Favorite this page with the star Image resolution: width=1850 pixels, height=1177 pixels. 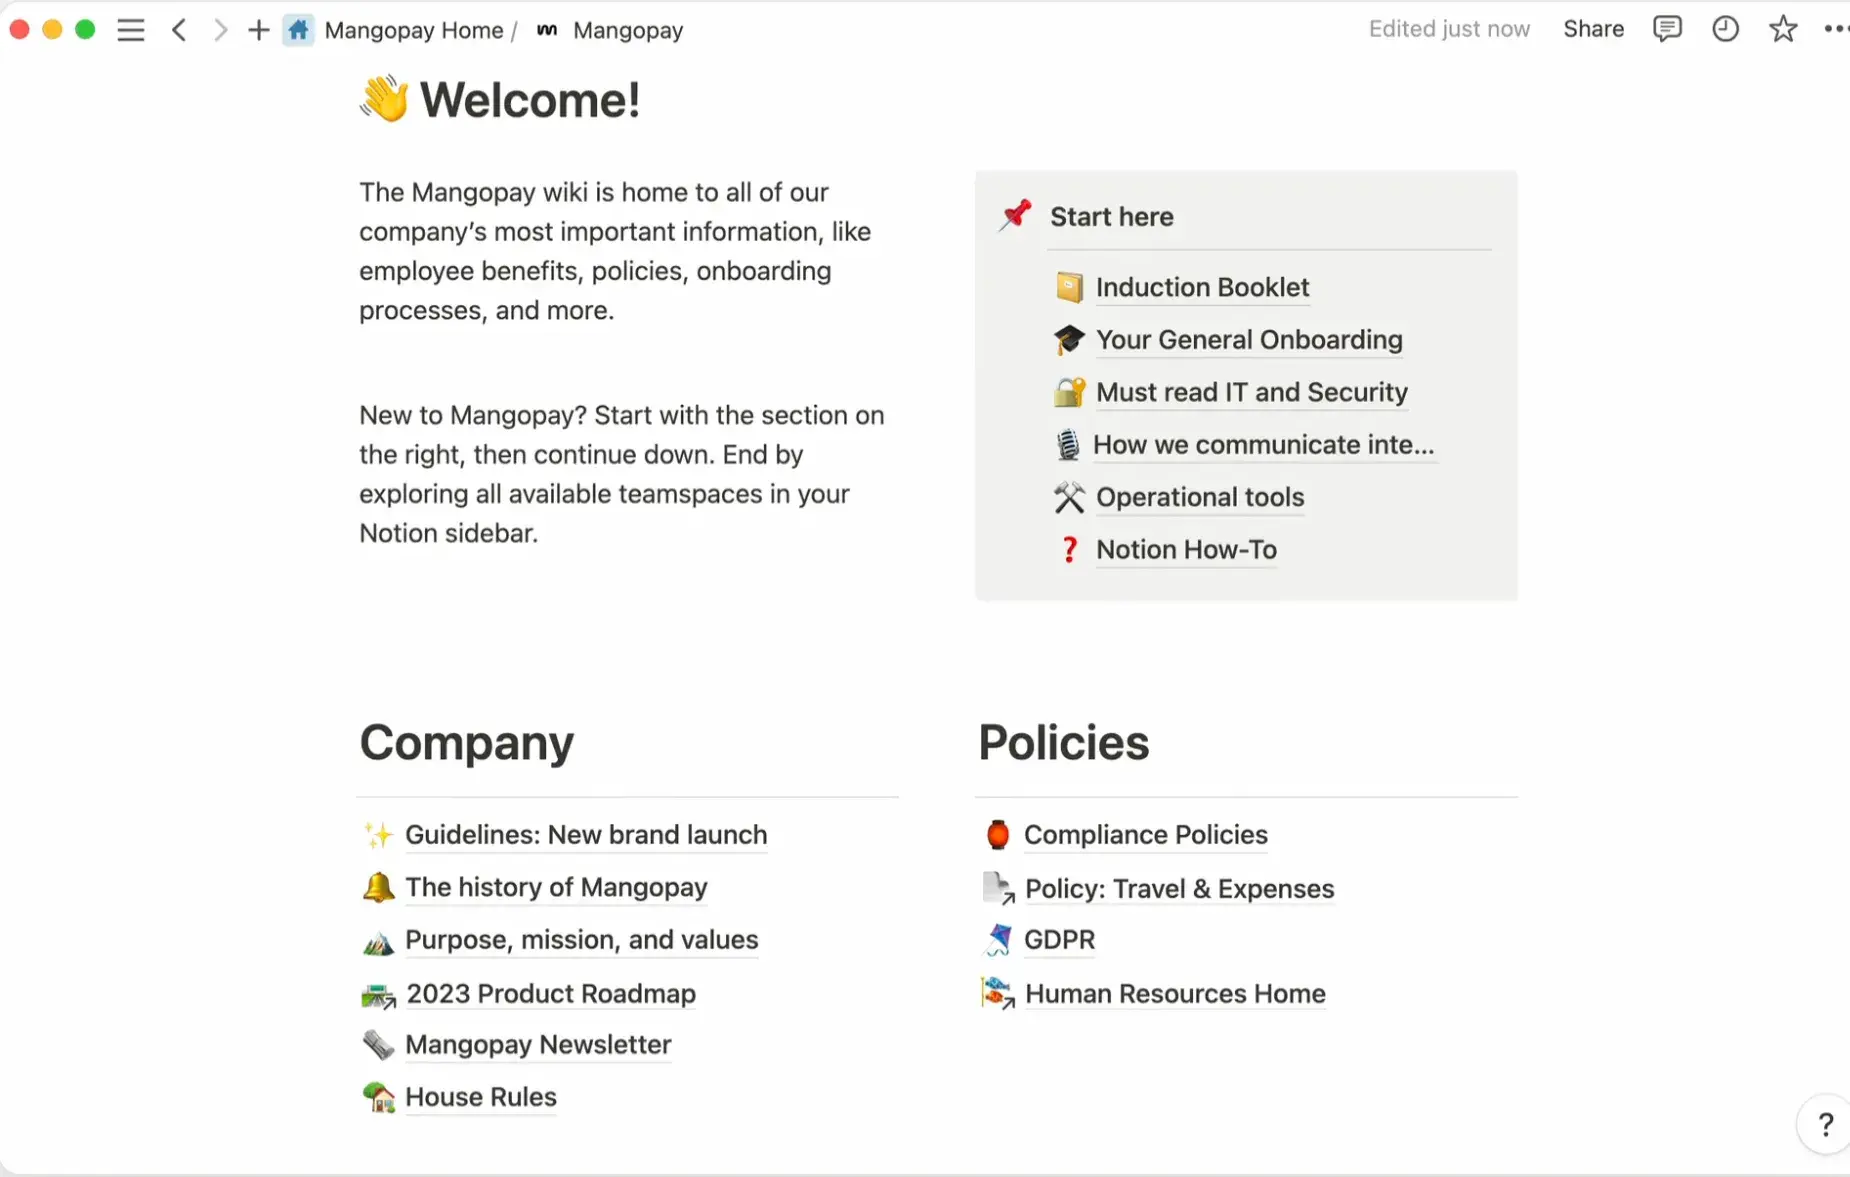pyautogui.click(x=1782, y=29)
